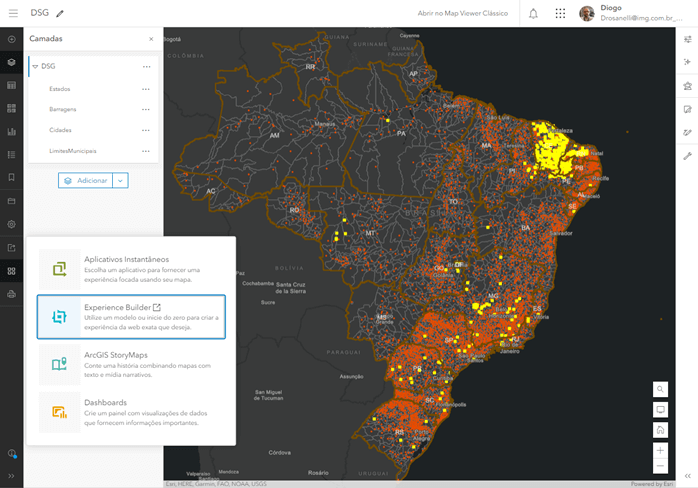Open the Adicionar dropdown arrow

click(120, 180)
